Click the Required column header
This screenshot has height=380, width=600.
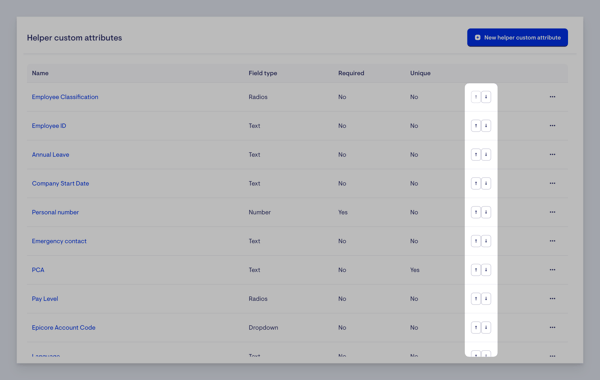(x=351, y=73)
